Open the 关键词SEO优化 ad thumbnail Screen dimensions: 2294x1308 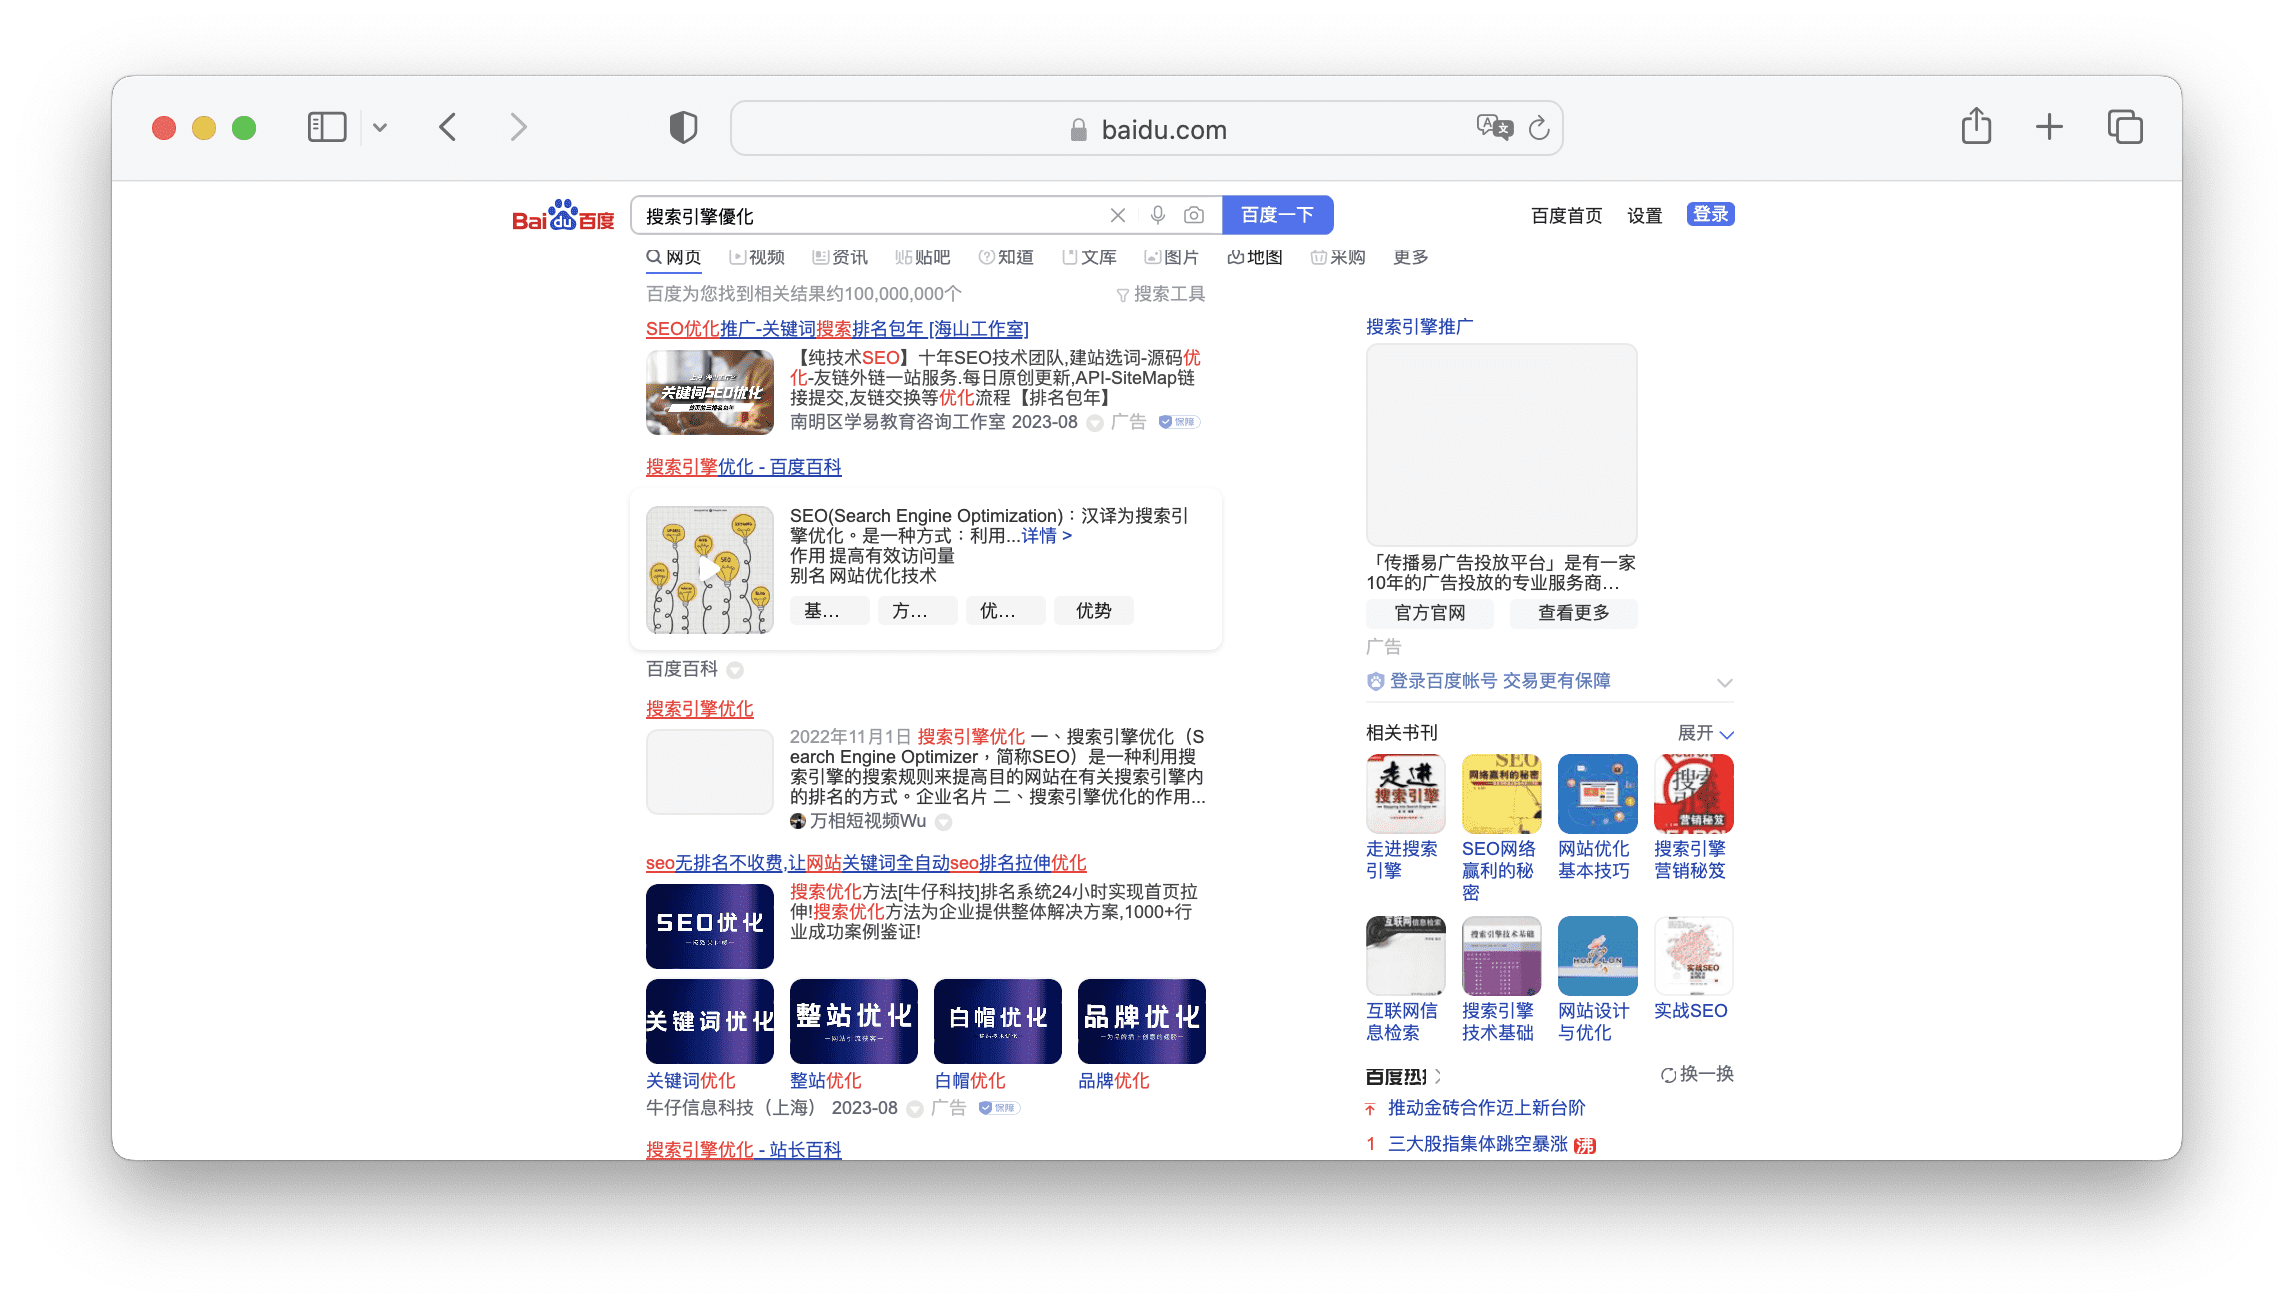coord(710,392)
